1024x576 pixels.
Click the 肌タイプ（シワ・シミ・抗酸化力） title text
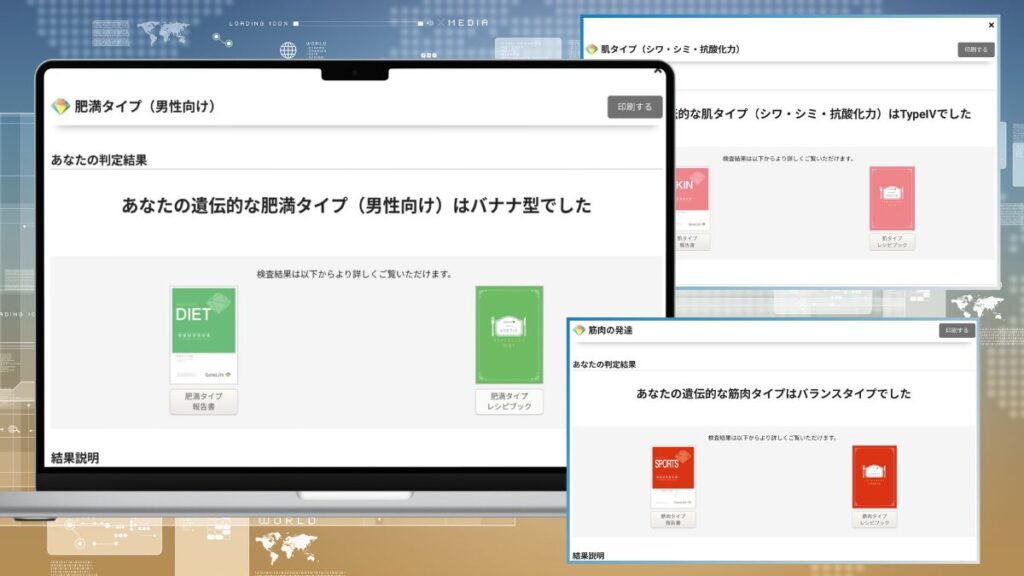point(671,49)
